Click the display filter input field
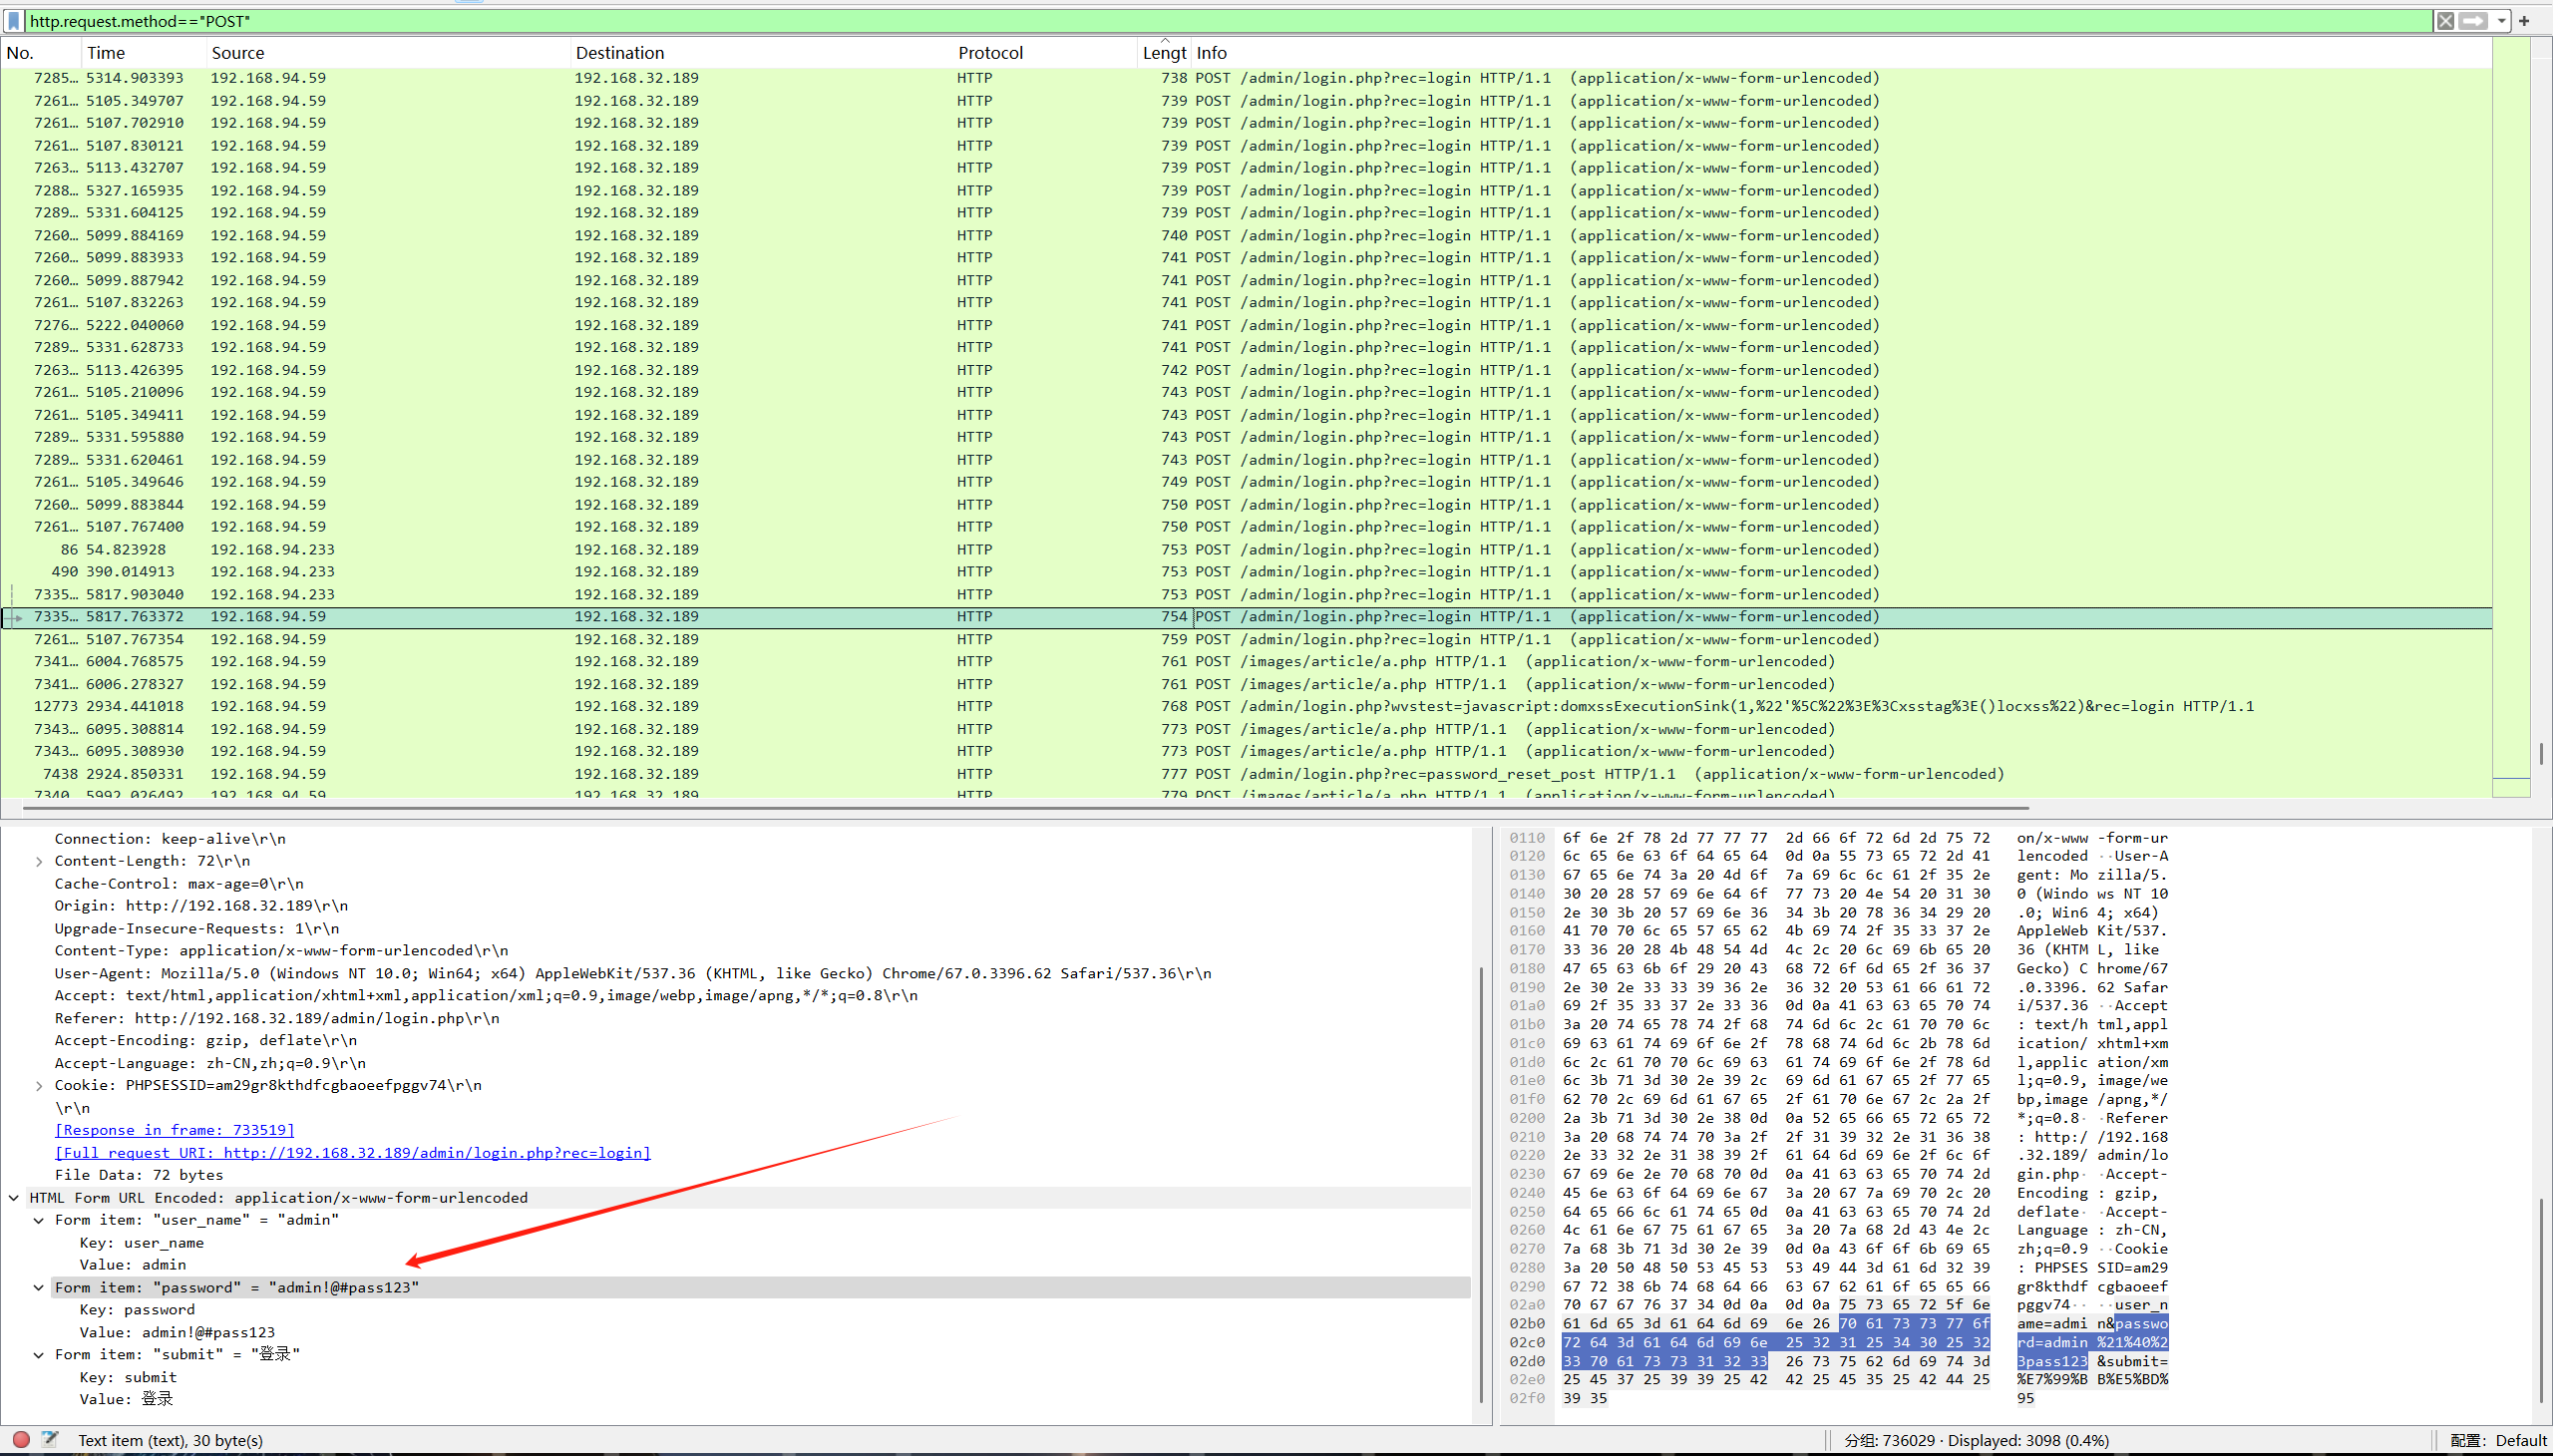 [x=1200, y=21]
